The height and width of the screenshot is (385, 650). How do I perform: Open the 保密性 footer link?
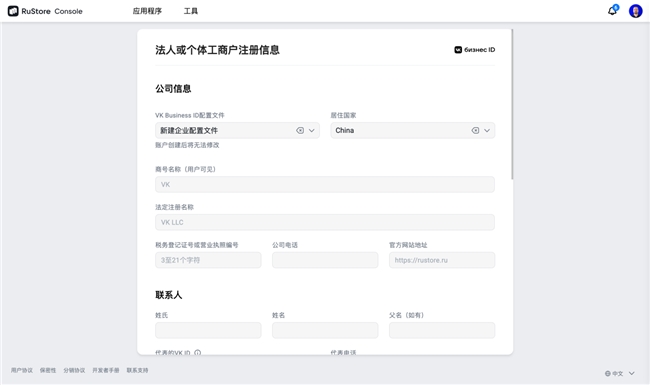48,370
